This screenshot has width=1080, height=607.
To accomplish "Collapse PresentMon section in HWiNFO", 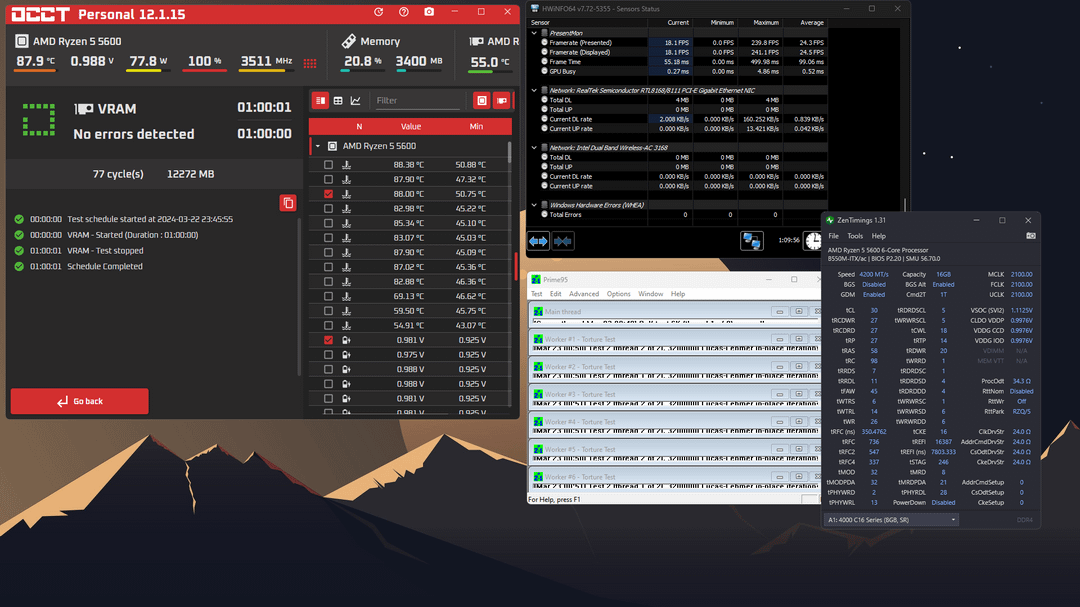I will (534, 33).
